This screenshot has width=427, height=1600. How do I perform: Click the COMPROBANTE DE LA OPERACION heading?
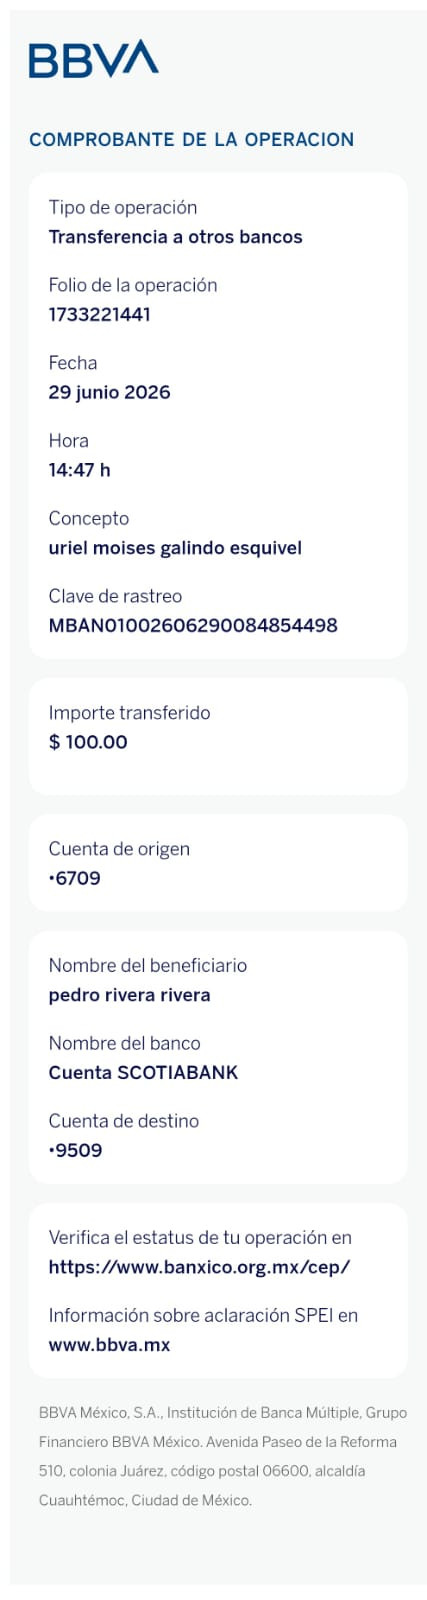coord(192,139)
